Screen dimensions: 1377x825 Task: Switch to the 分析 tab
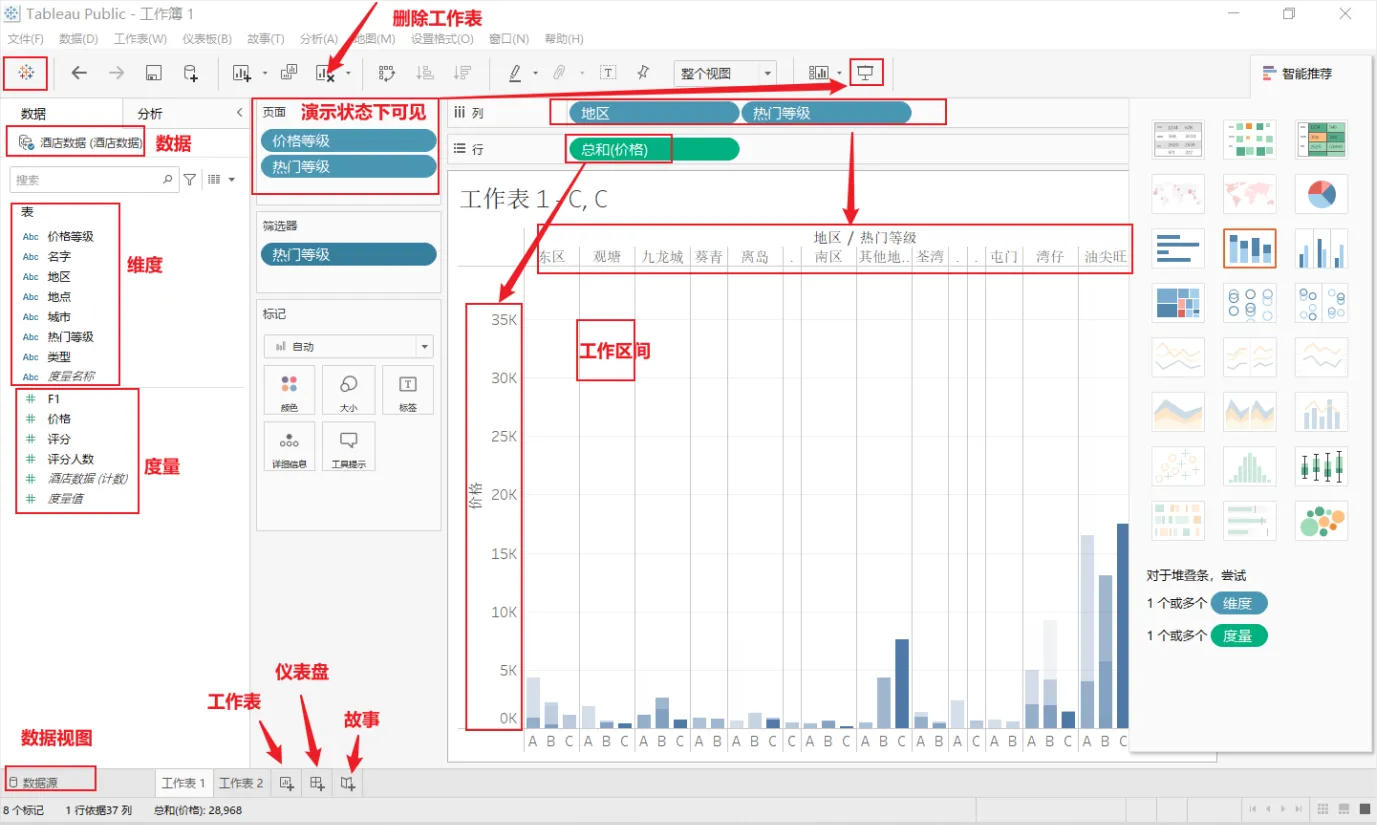coord(150,113)
